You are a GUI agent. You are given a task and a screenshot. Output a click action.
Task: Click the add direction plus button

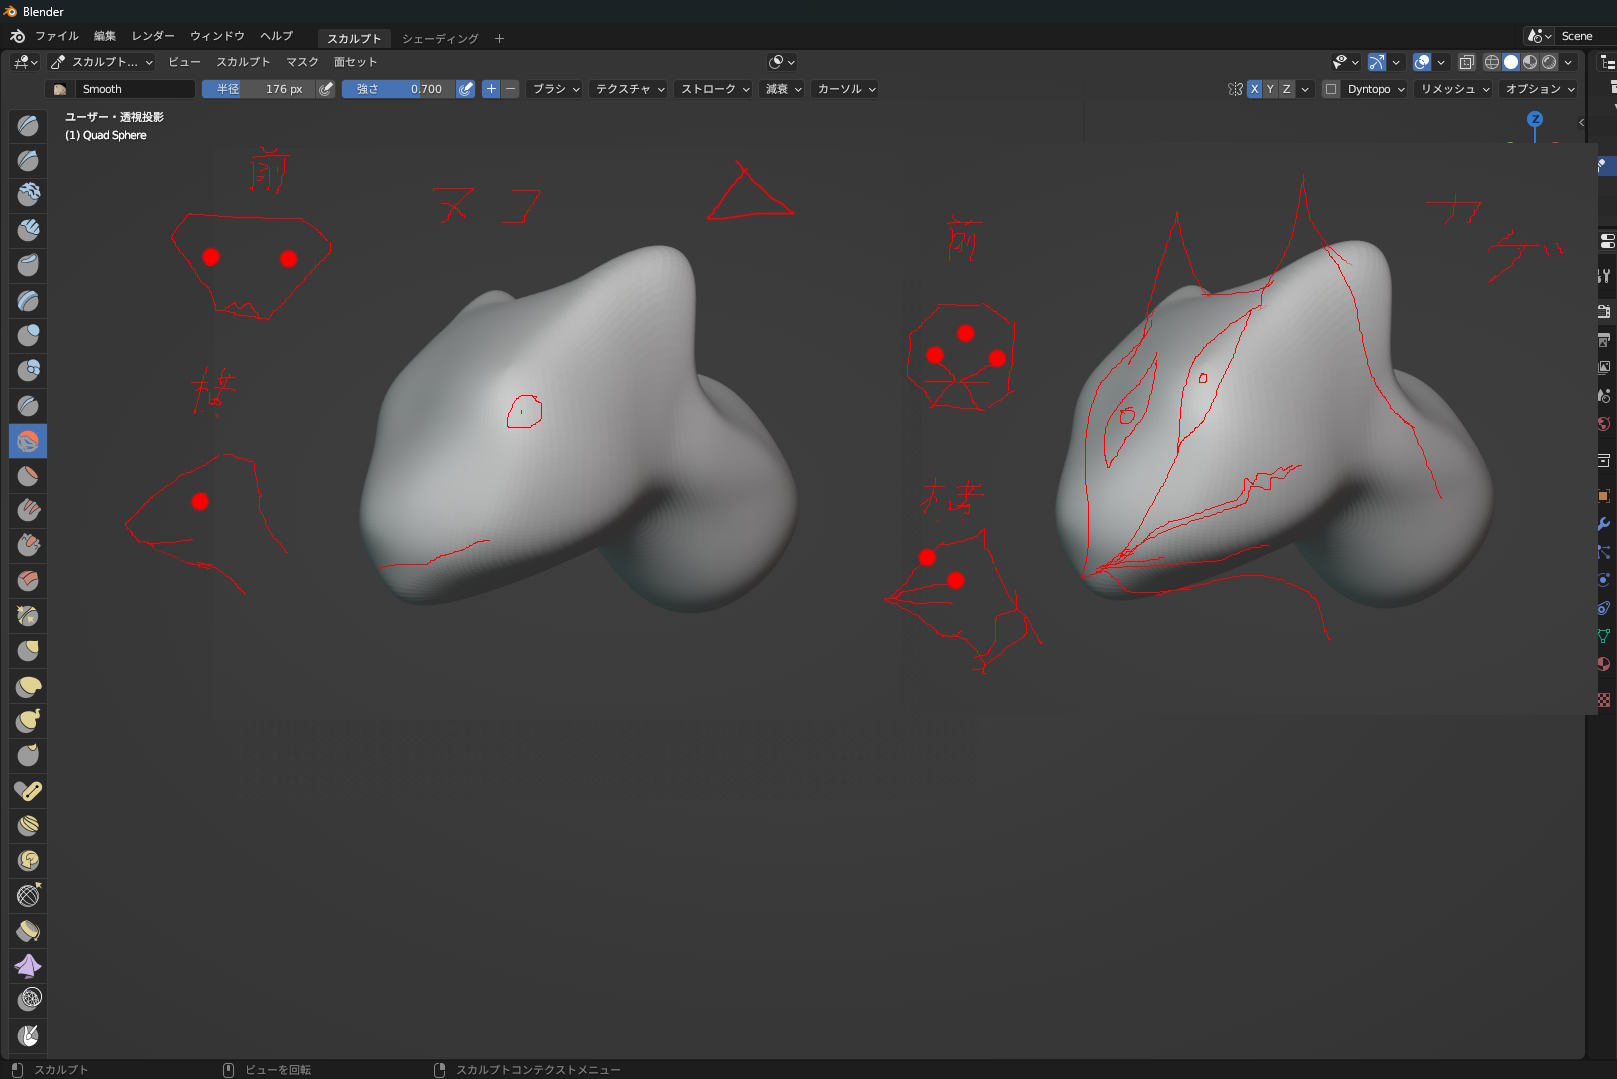491,89
